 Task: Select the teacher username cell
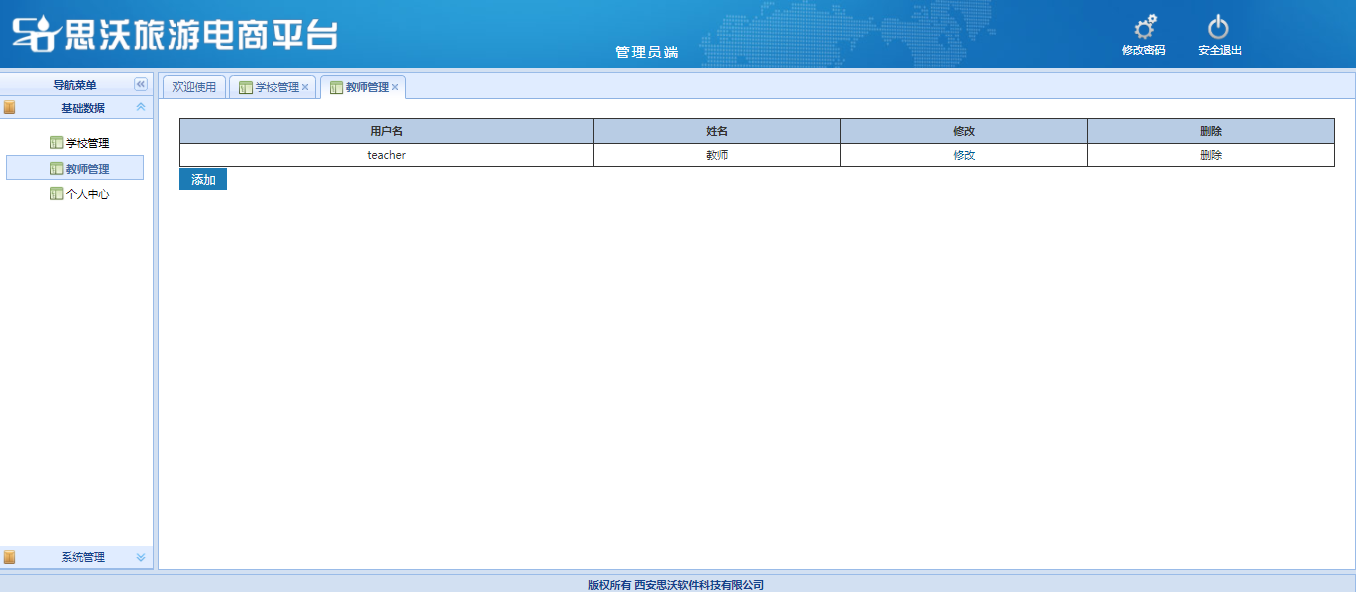[386, 155]
